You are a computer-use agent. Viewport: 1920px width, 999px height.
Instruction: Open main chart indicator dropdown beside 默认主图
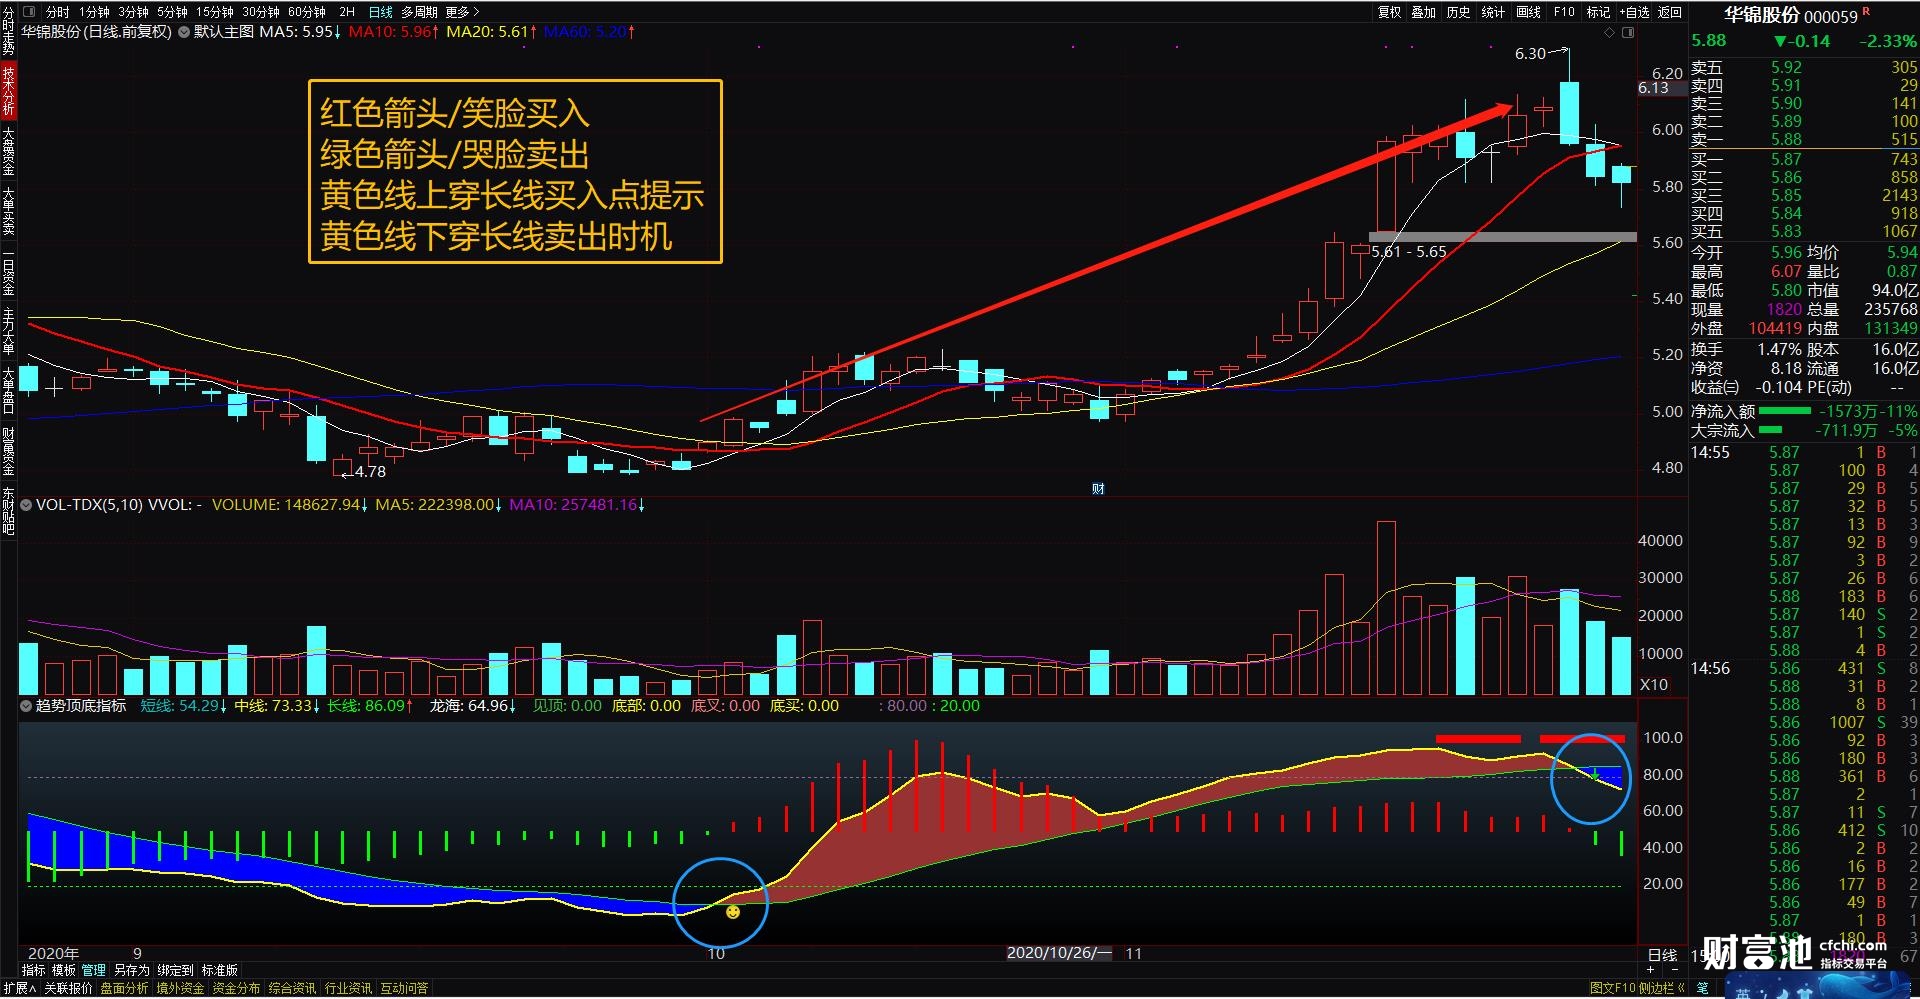tap(184, 32)
